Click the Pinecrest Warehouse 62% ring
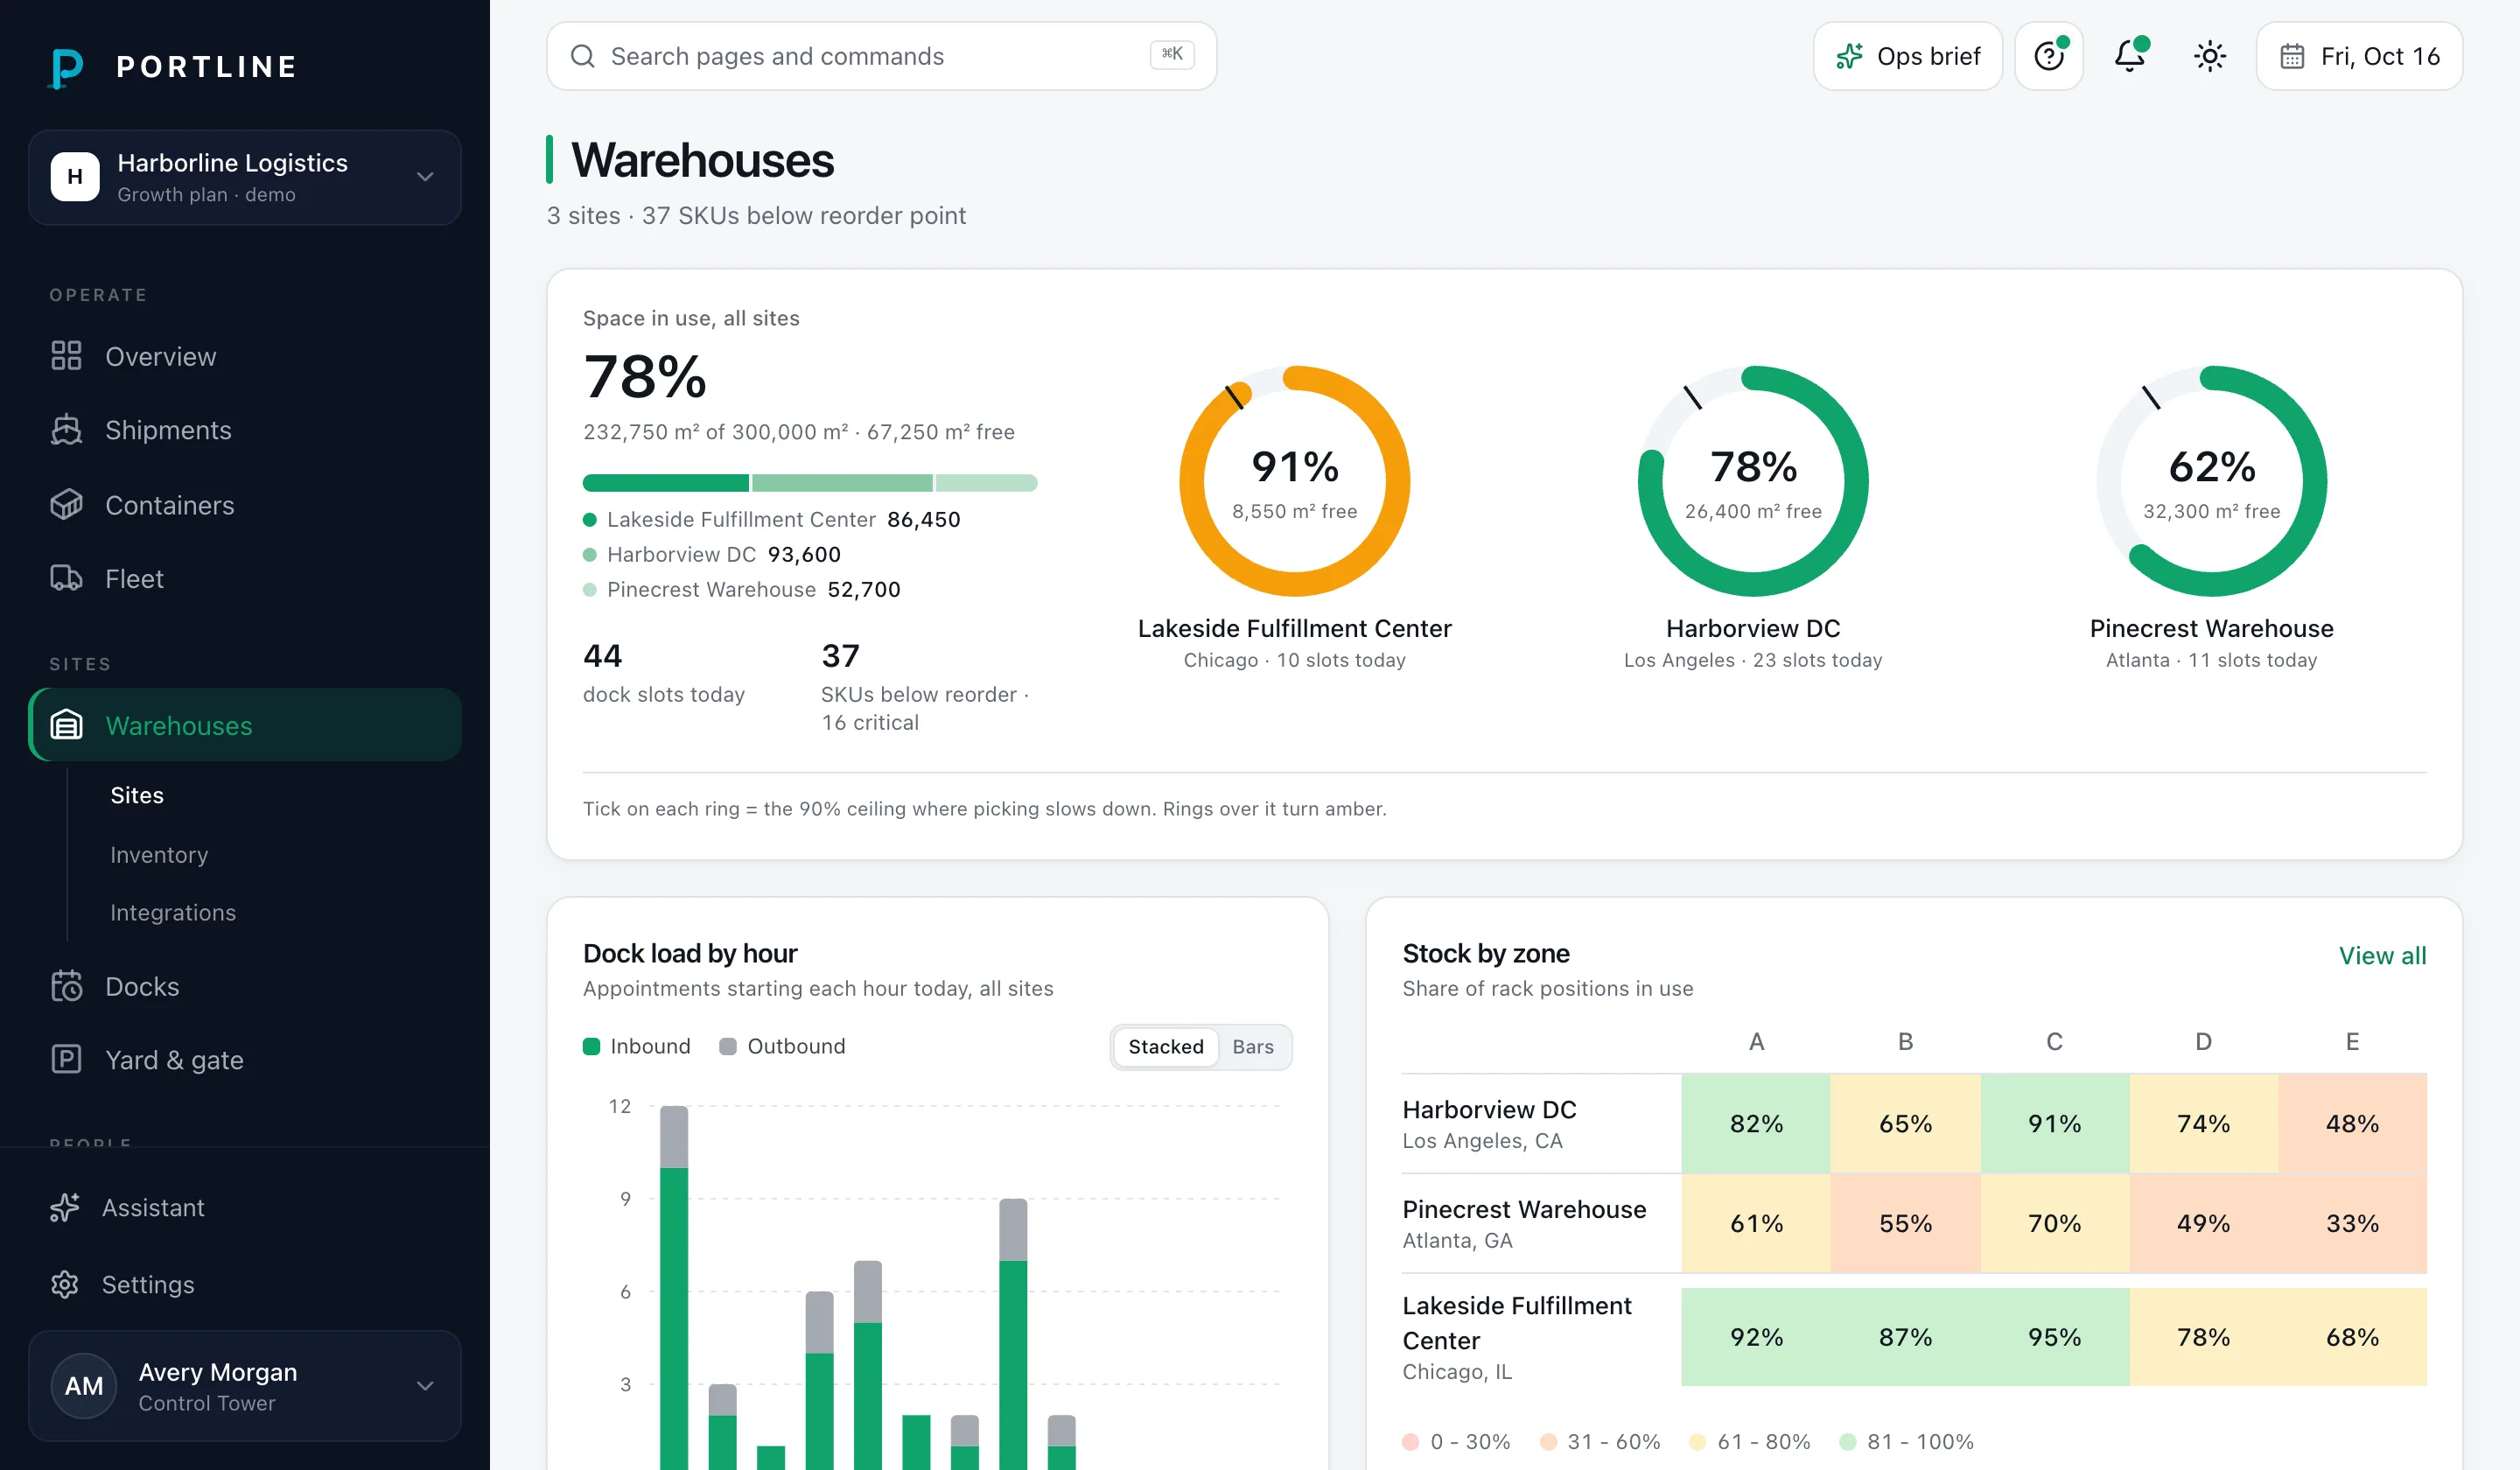 (x=2211, y=481)
